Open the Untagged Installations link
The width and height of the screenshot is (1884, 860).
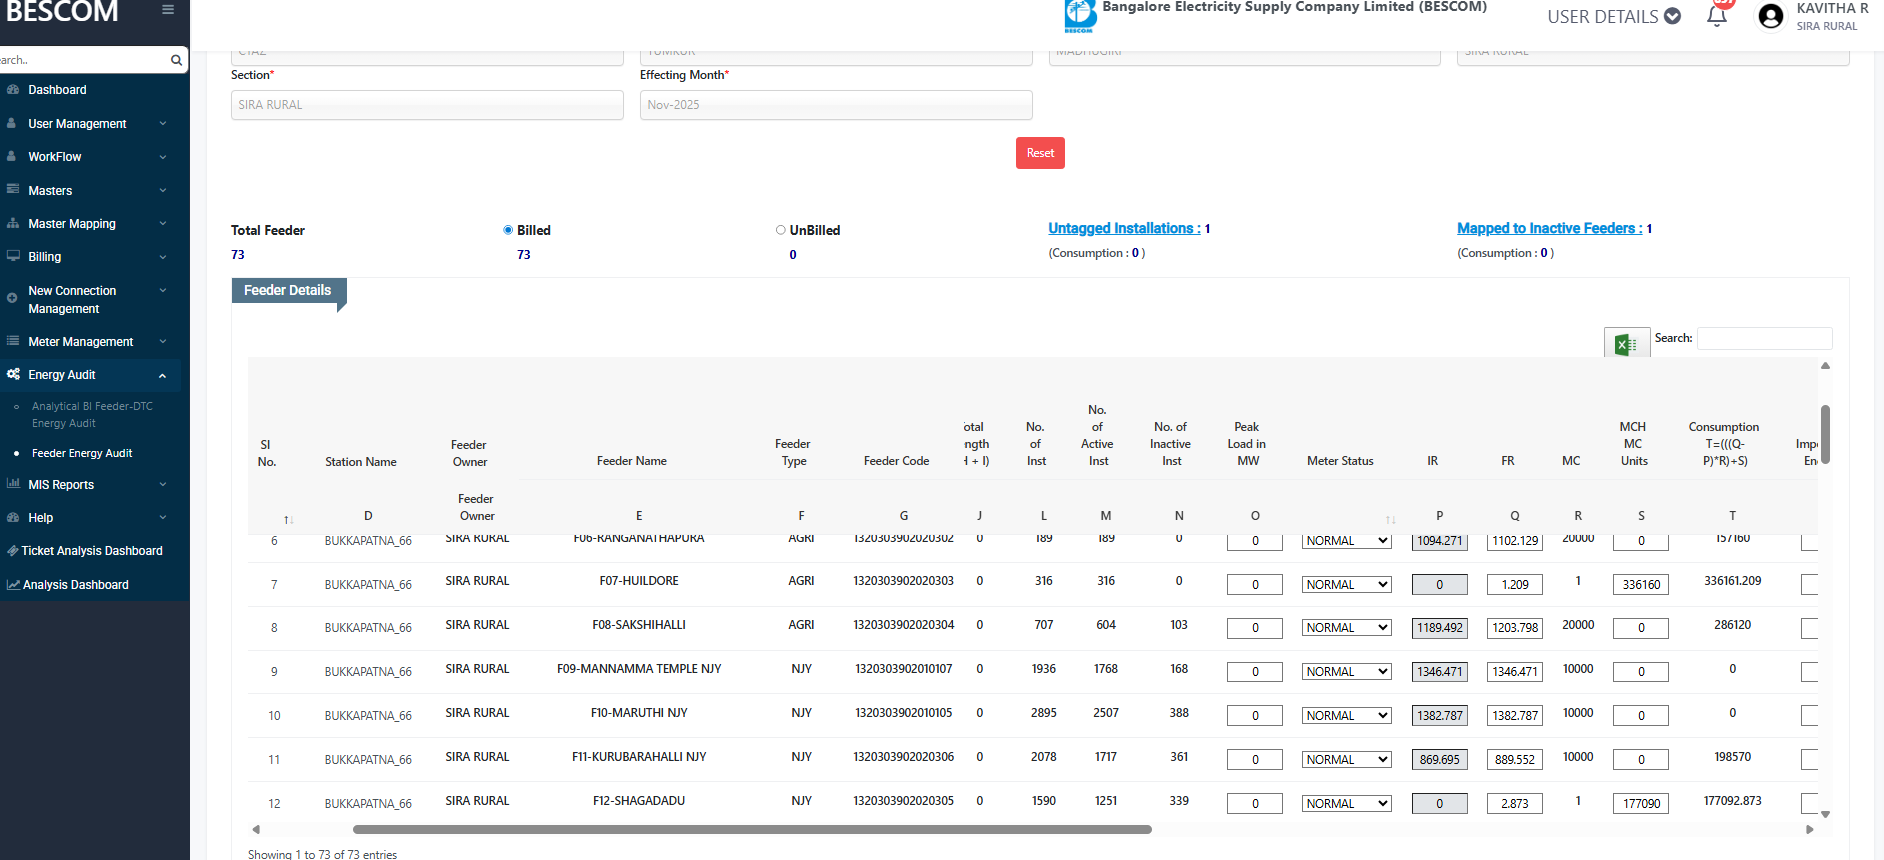[x=1123, y=229]
